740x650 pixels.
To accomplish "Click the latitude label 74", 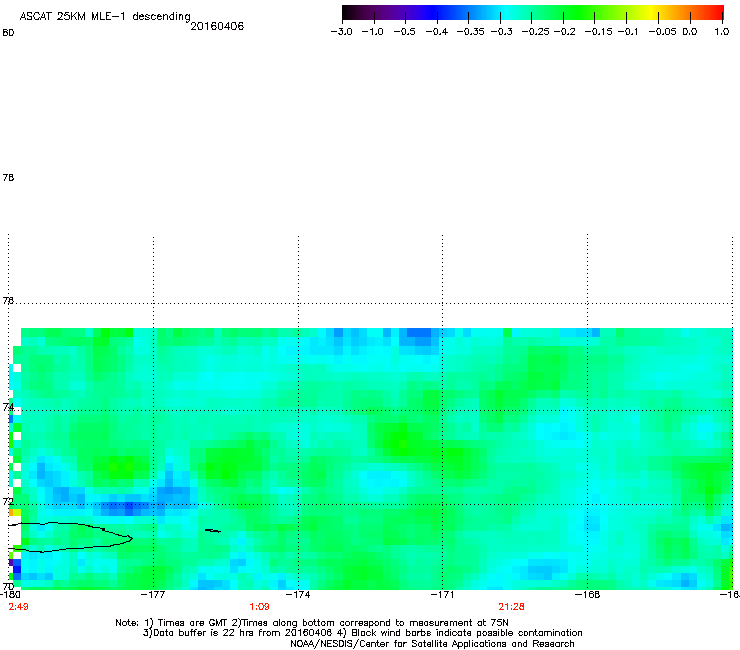I will (8, 407).
